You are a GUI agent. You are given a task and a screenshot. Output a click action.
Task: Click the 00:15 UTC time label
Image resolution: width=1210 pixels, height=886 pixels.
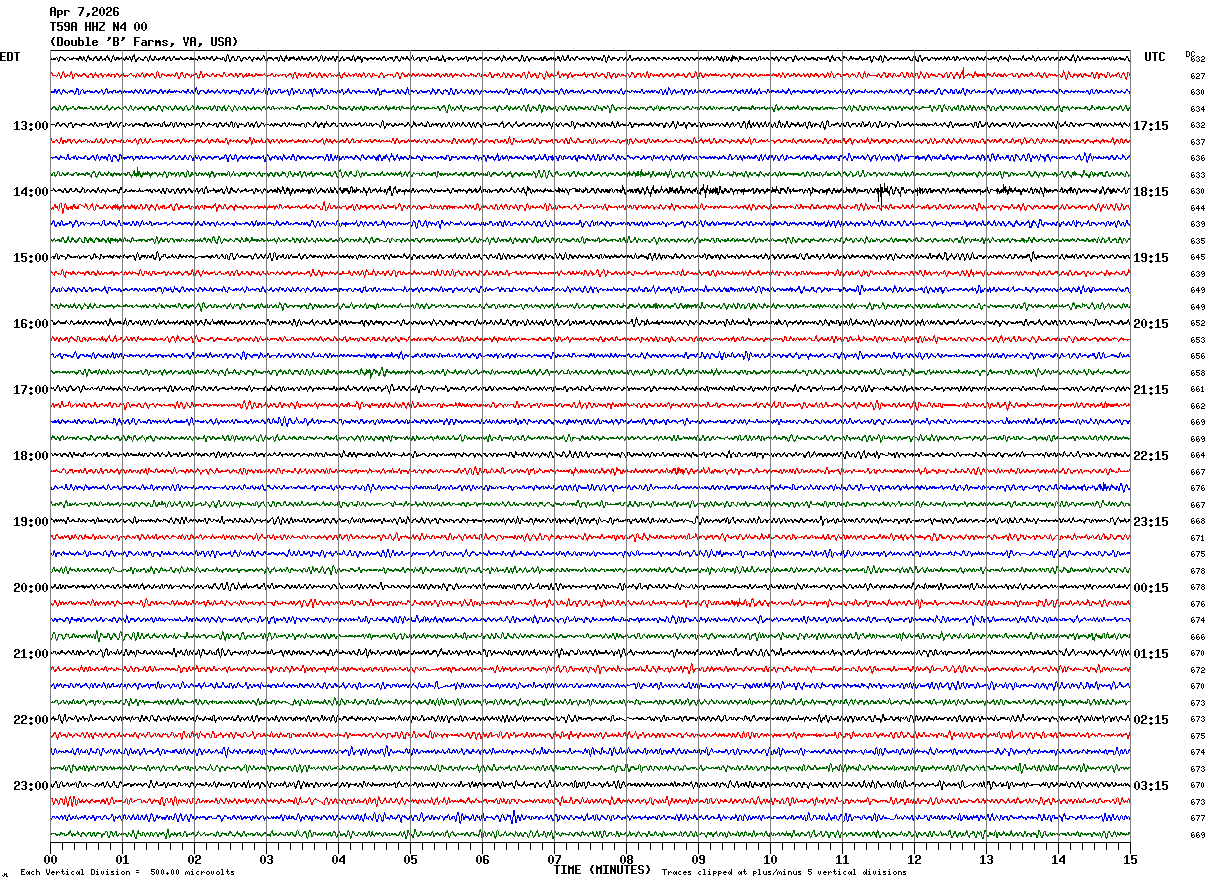(1150, 588)
